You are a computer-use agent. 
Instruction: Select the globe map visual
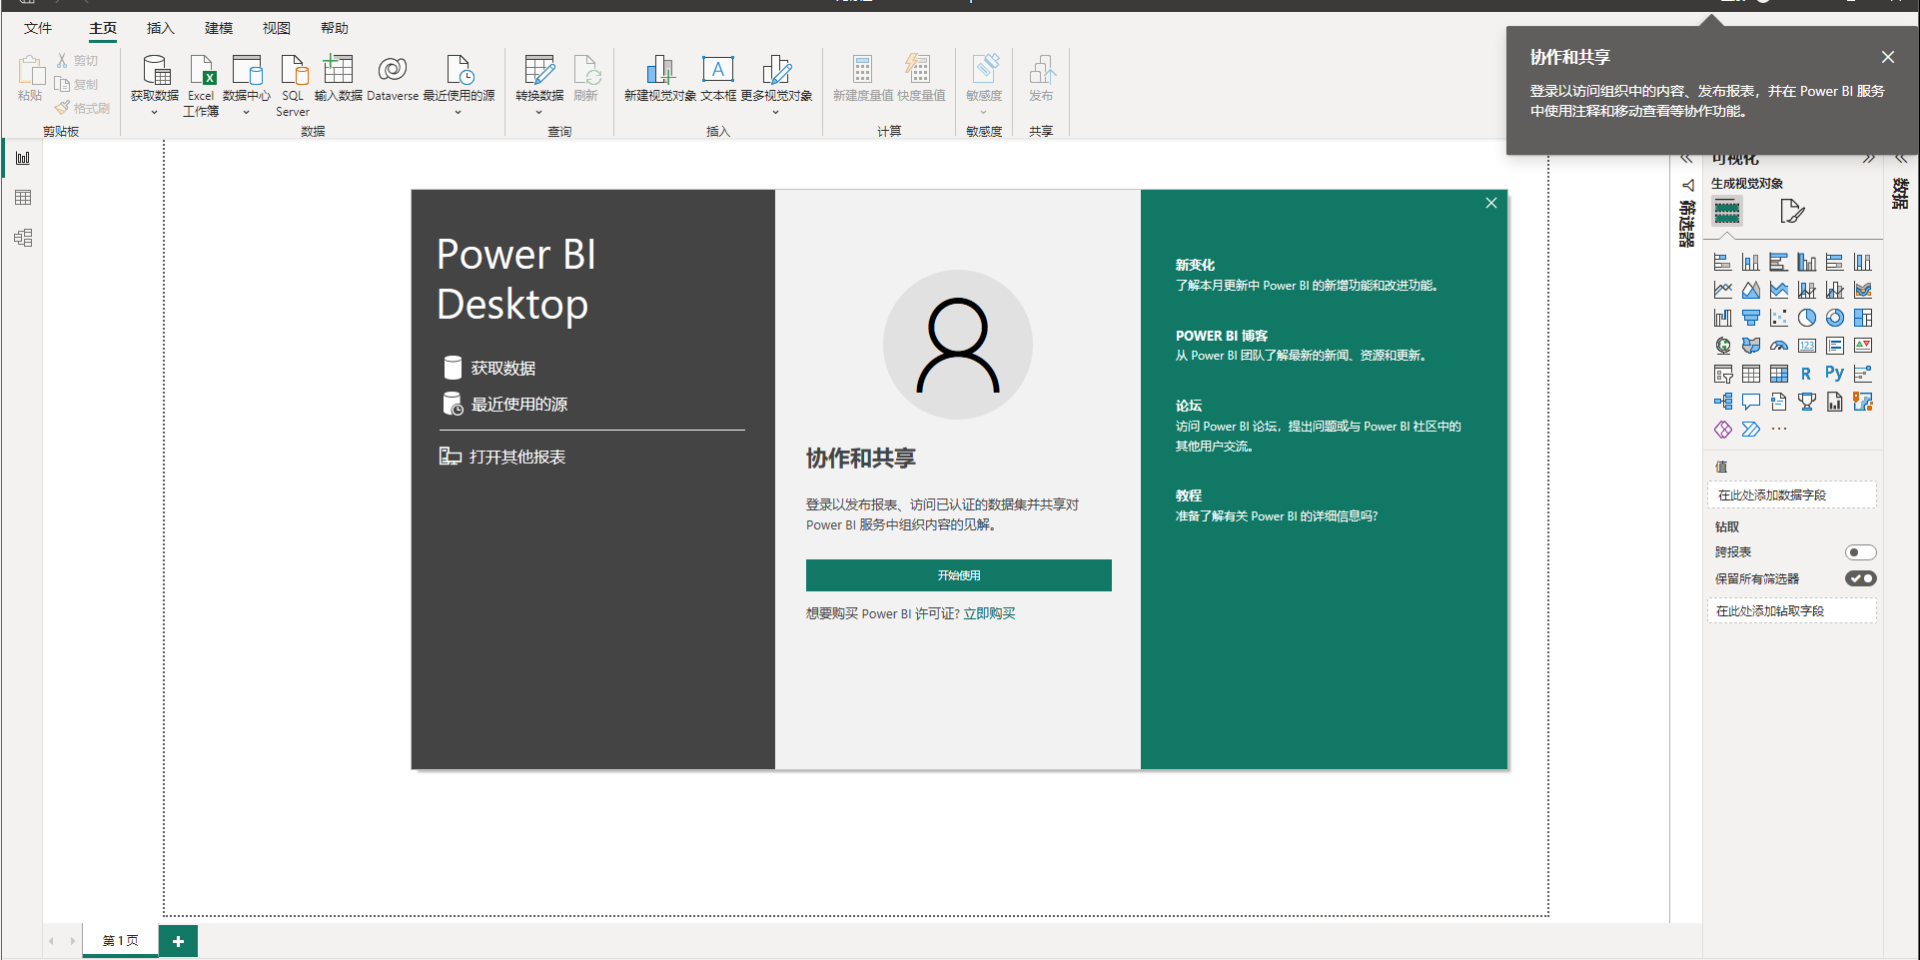tap(1722, 346)
